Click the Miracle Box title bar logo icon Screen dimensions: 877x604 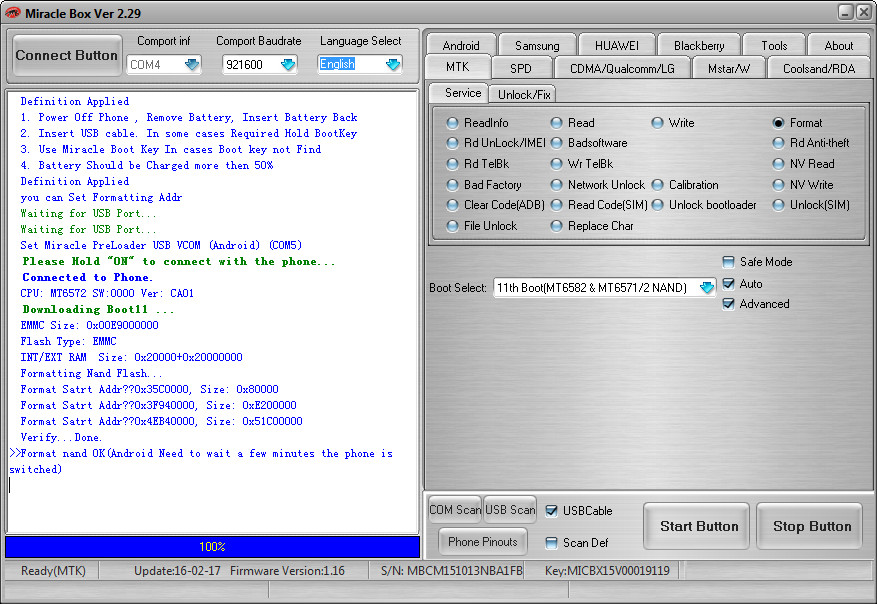pyautogui.click(x=12, y=13)
